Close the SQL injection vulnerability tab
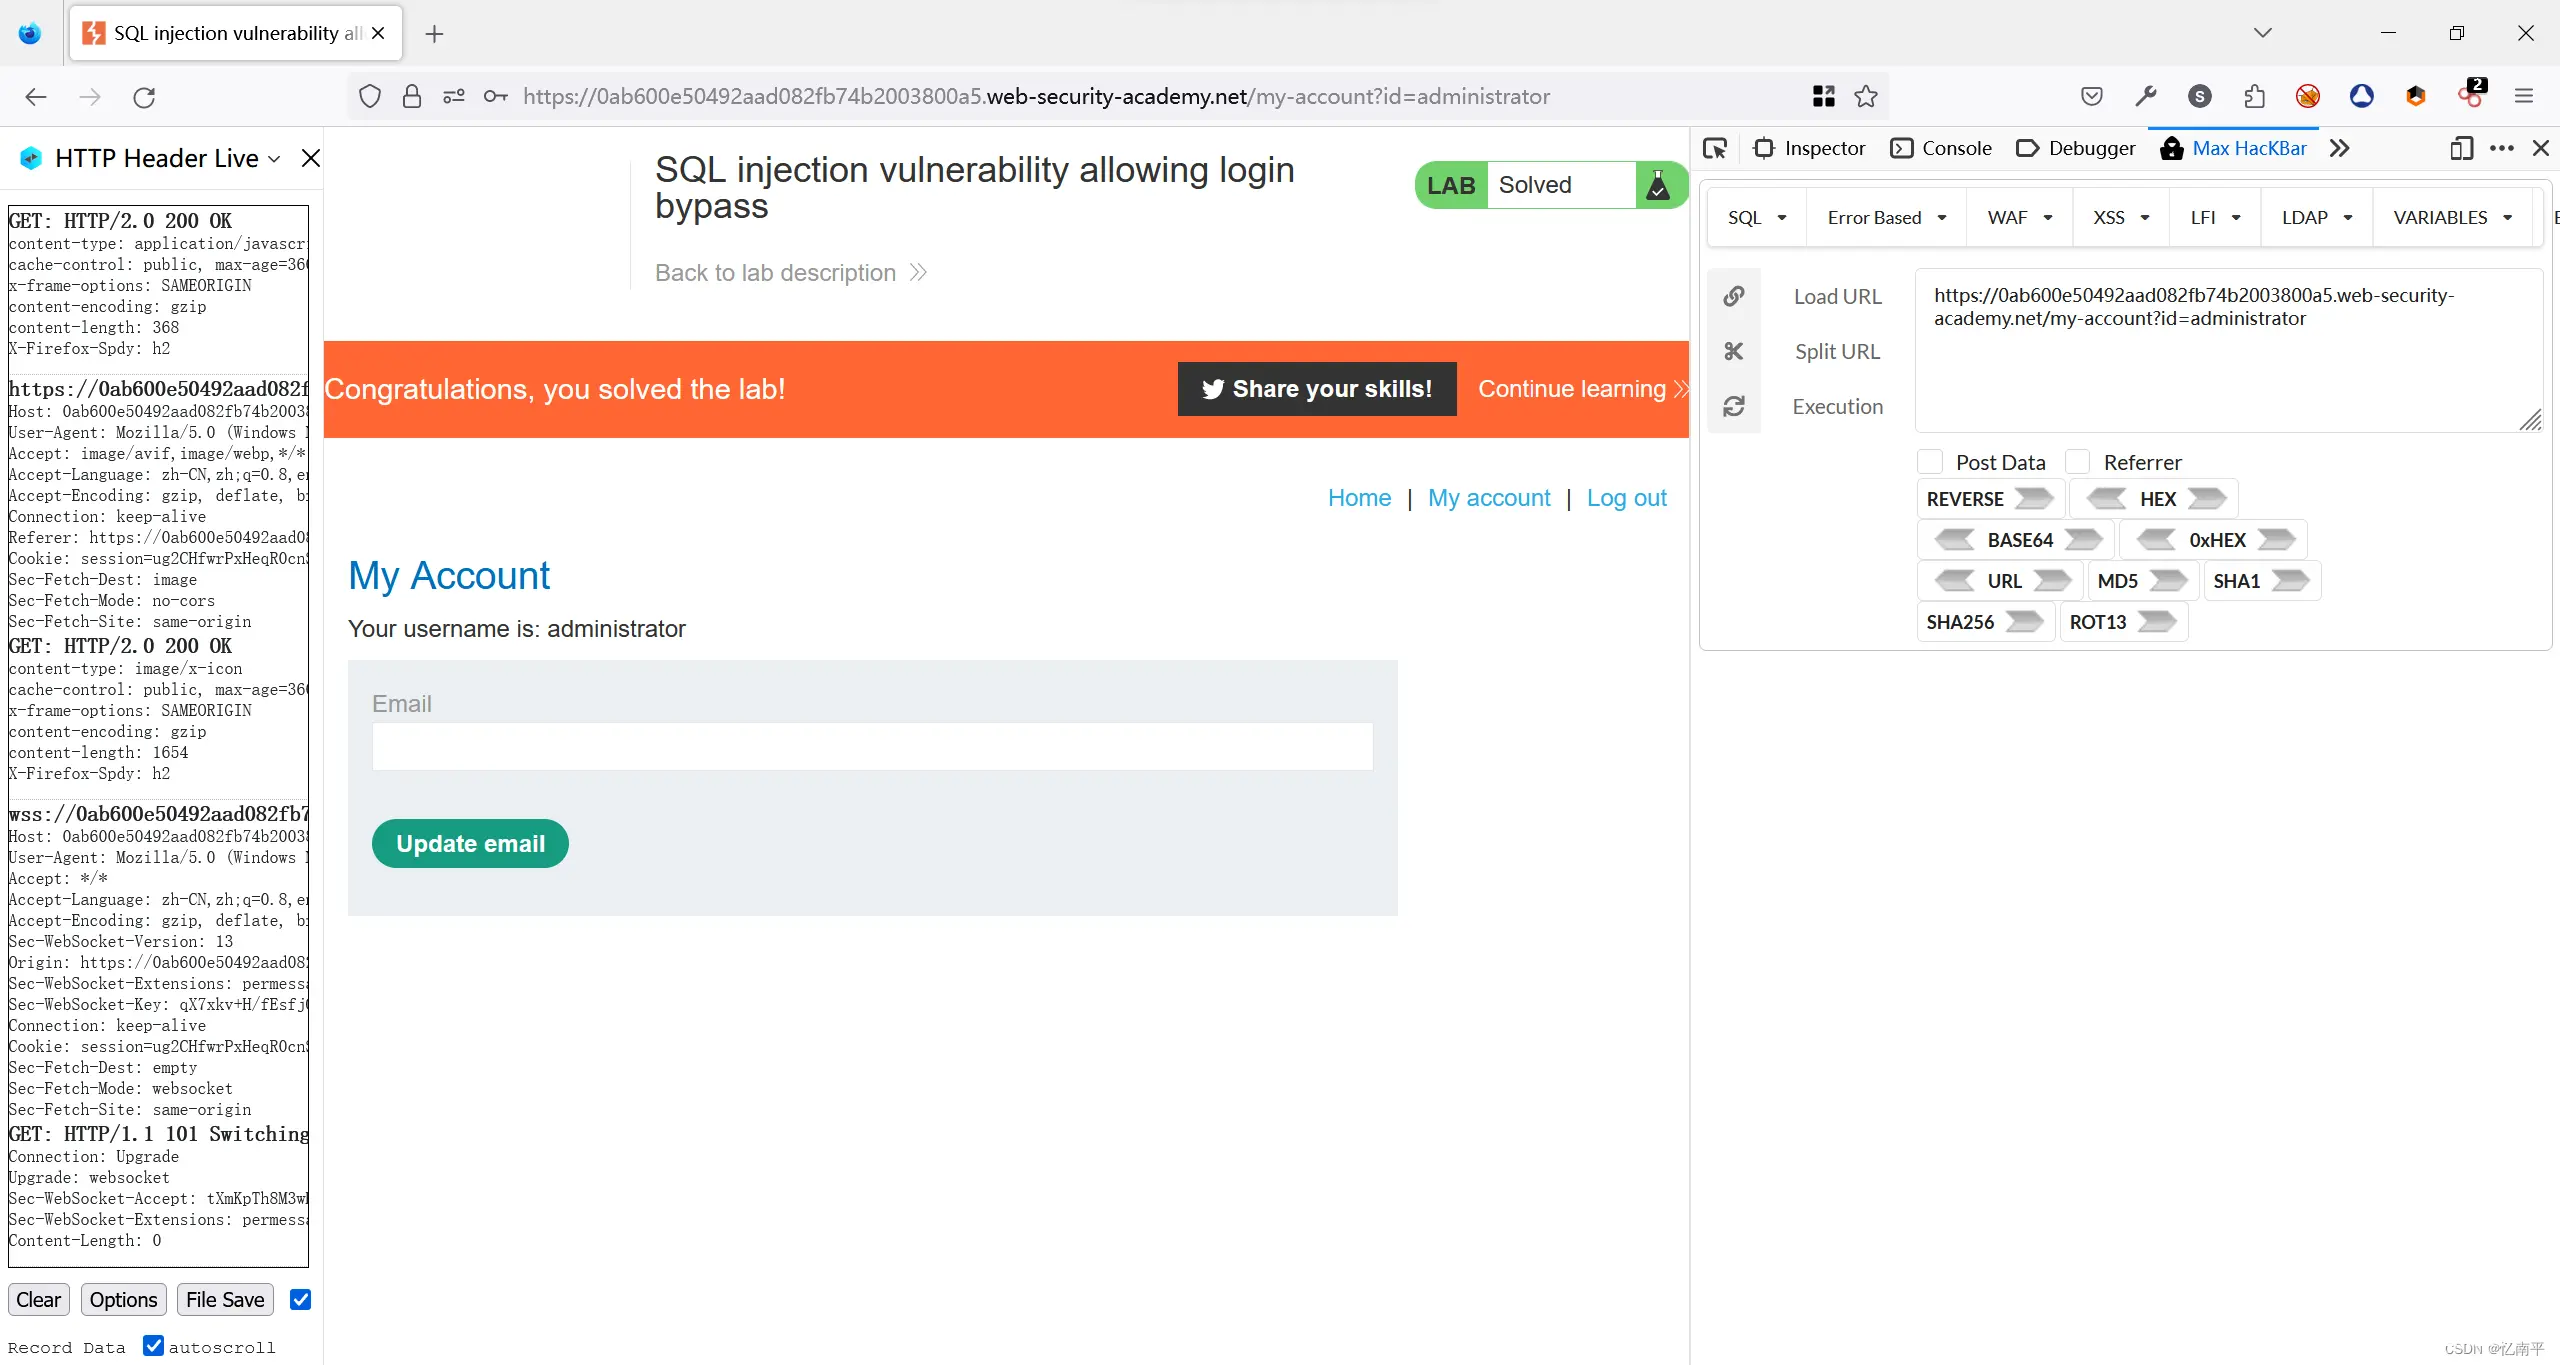This screenshot has height=1365, width=2560. [x=378, y=33]
